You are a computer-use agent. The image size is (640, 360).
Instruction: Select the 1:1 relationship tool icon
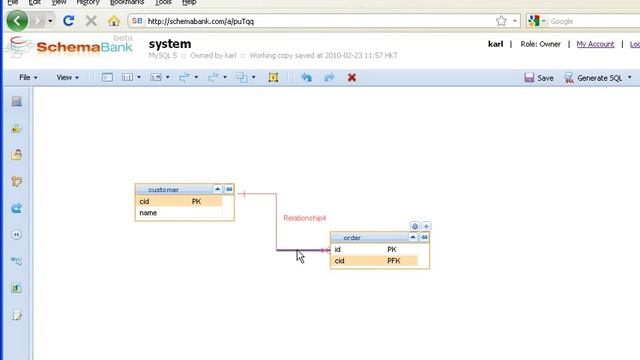point(127,77)
